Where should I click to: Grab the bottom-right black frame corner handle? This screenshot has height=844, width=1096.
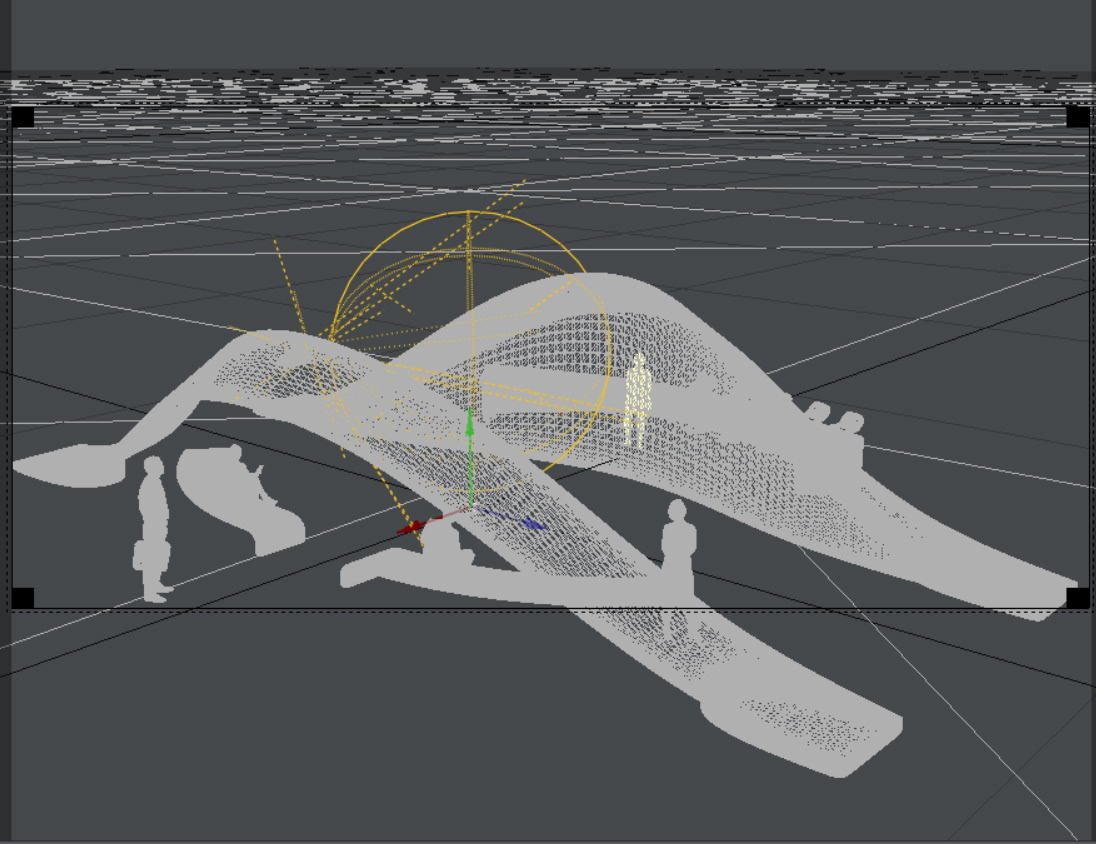(x=1077, y=598)
